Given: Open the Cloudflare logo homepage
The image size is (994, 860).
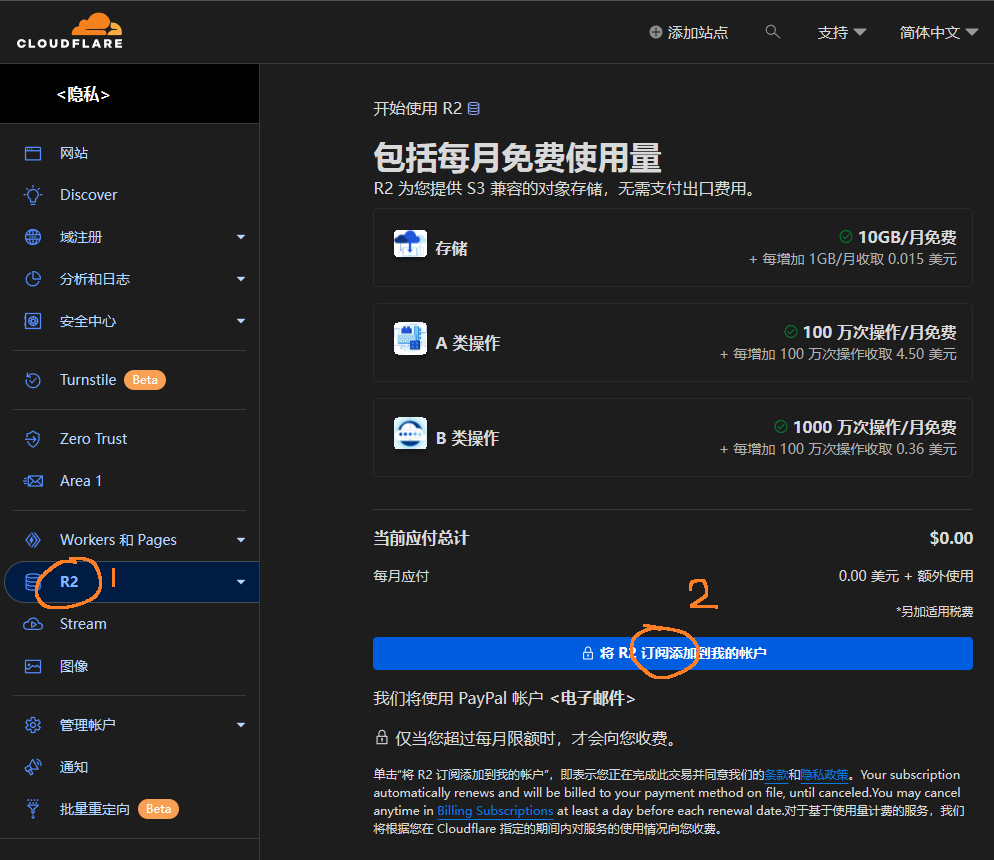Looking at the screenshot, I should click(x=68, y=31).
